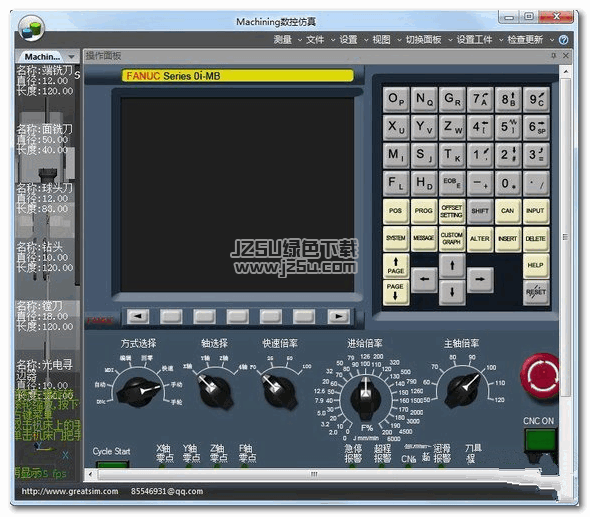Click the right soft key arrow

(338, 316)
